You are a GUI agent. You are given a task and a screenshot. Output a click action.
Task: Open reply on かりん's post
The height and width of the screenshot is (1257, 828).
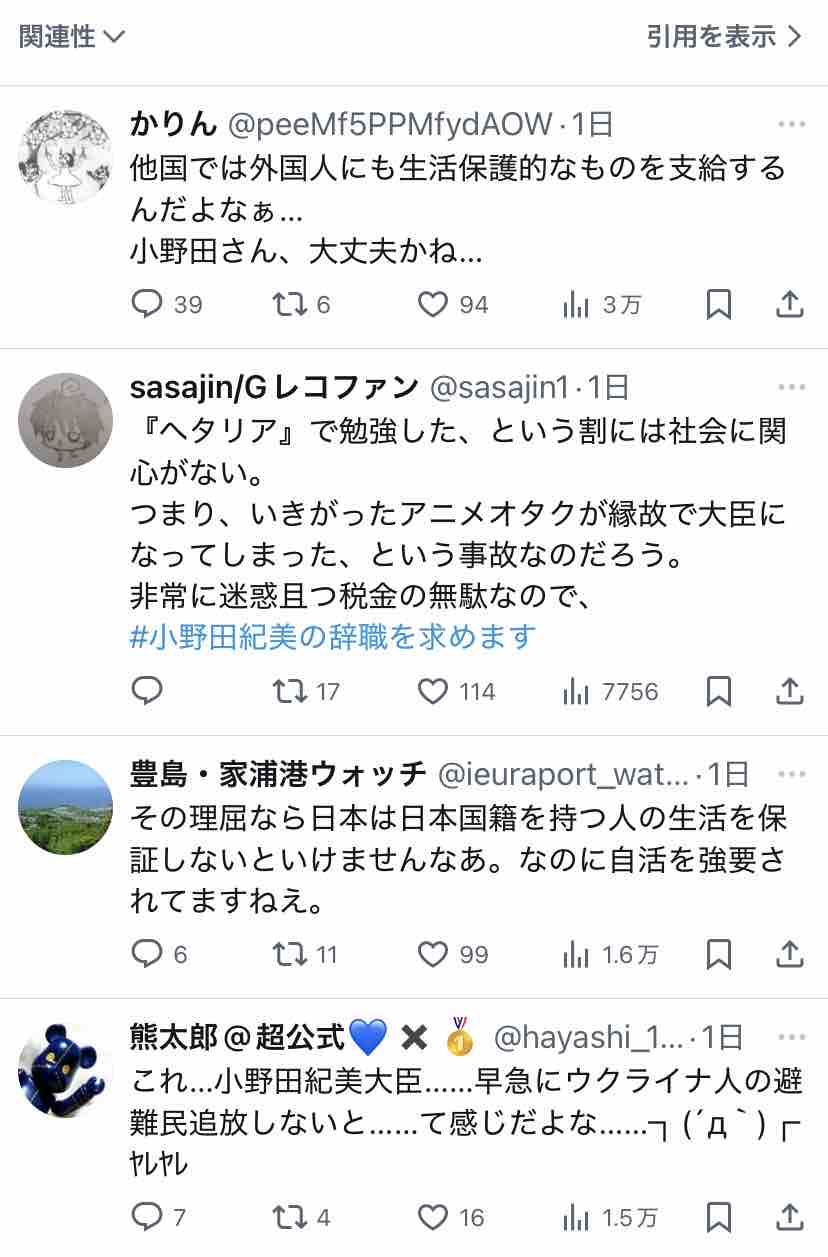167,305
